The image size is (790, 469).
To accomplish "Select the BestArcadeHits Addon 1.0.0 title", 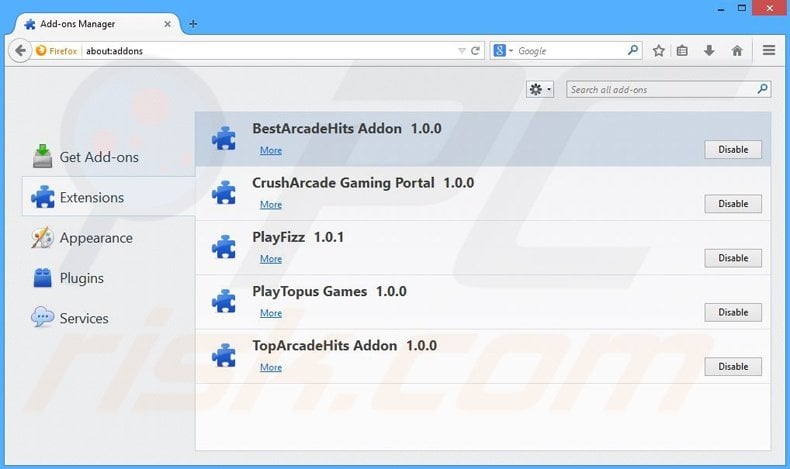I will tap(347, 128).
